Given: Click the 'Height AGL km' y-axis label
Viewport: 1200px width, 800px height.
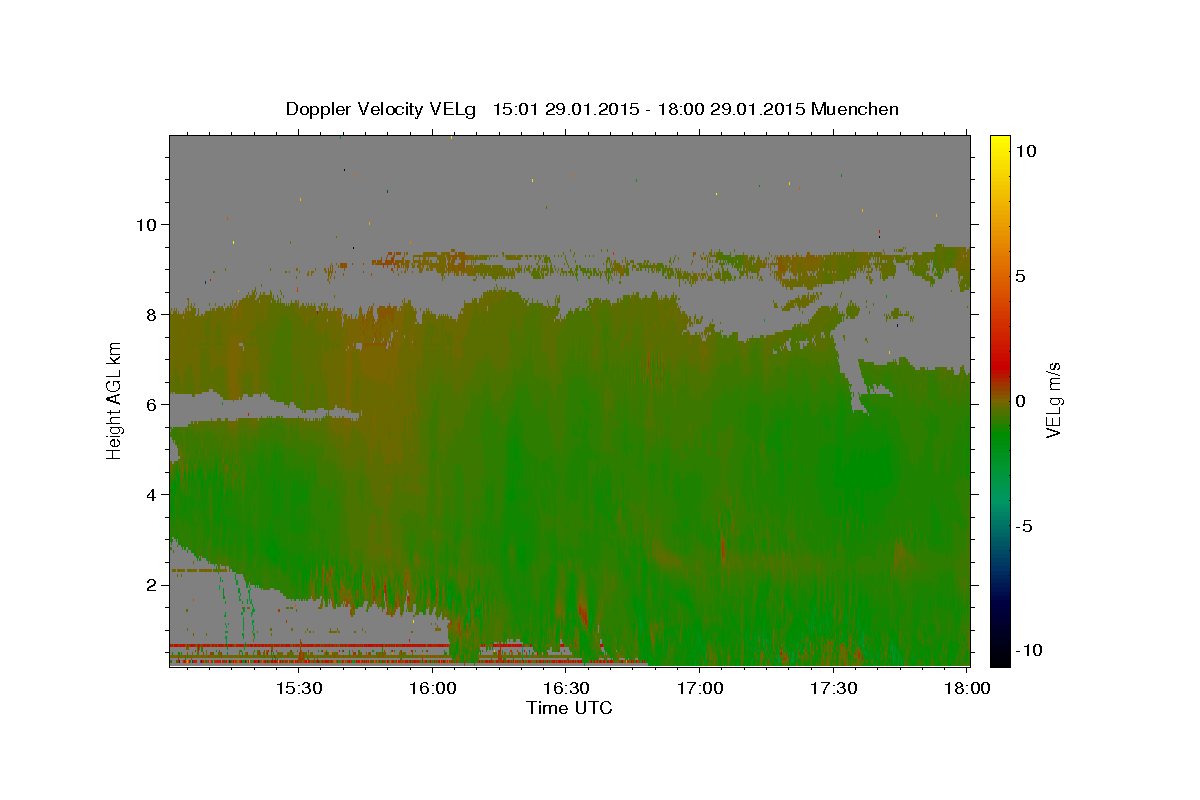Looking at the screenshot, I should click(x=114, y=399).
